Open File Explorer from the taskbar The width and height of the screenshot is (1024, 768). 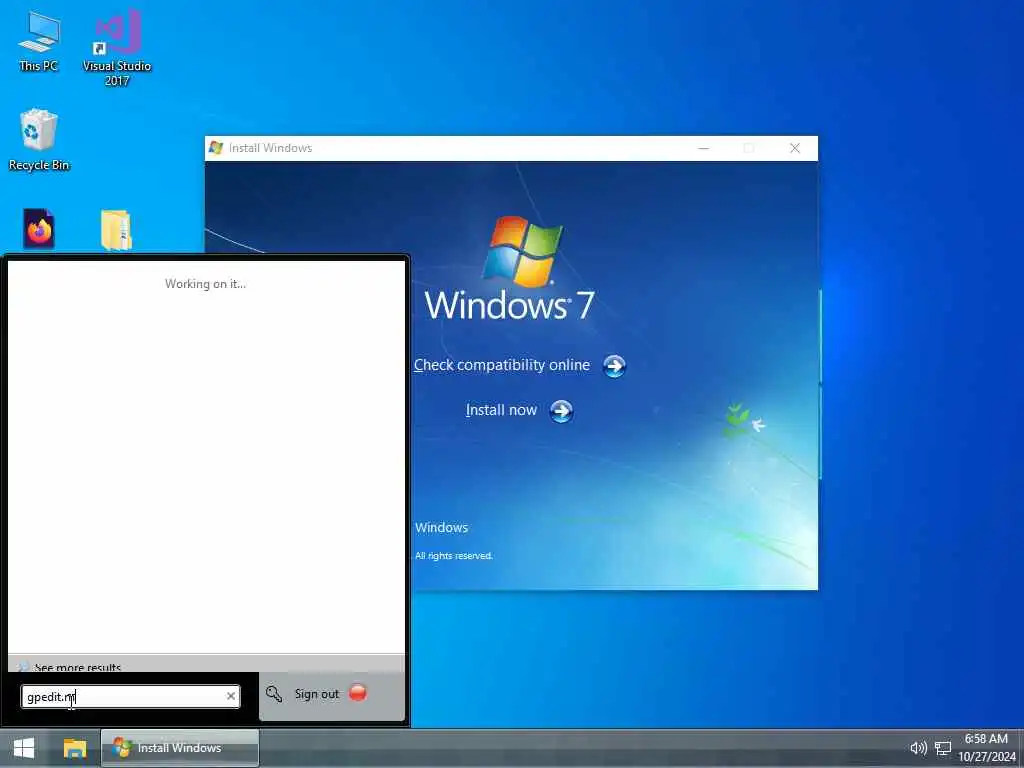click(74, 748)
